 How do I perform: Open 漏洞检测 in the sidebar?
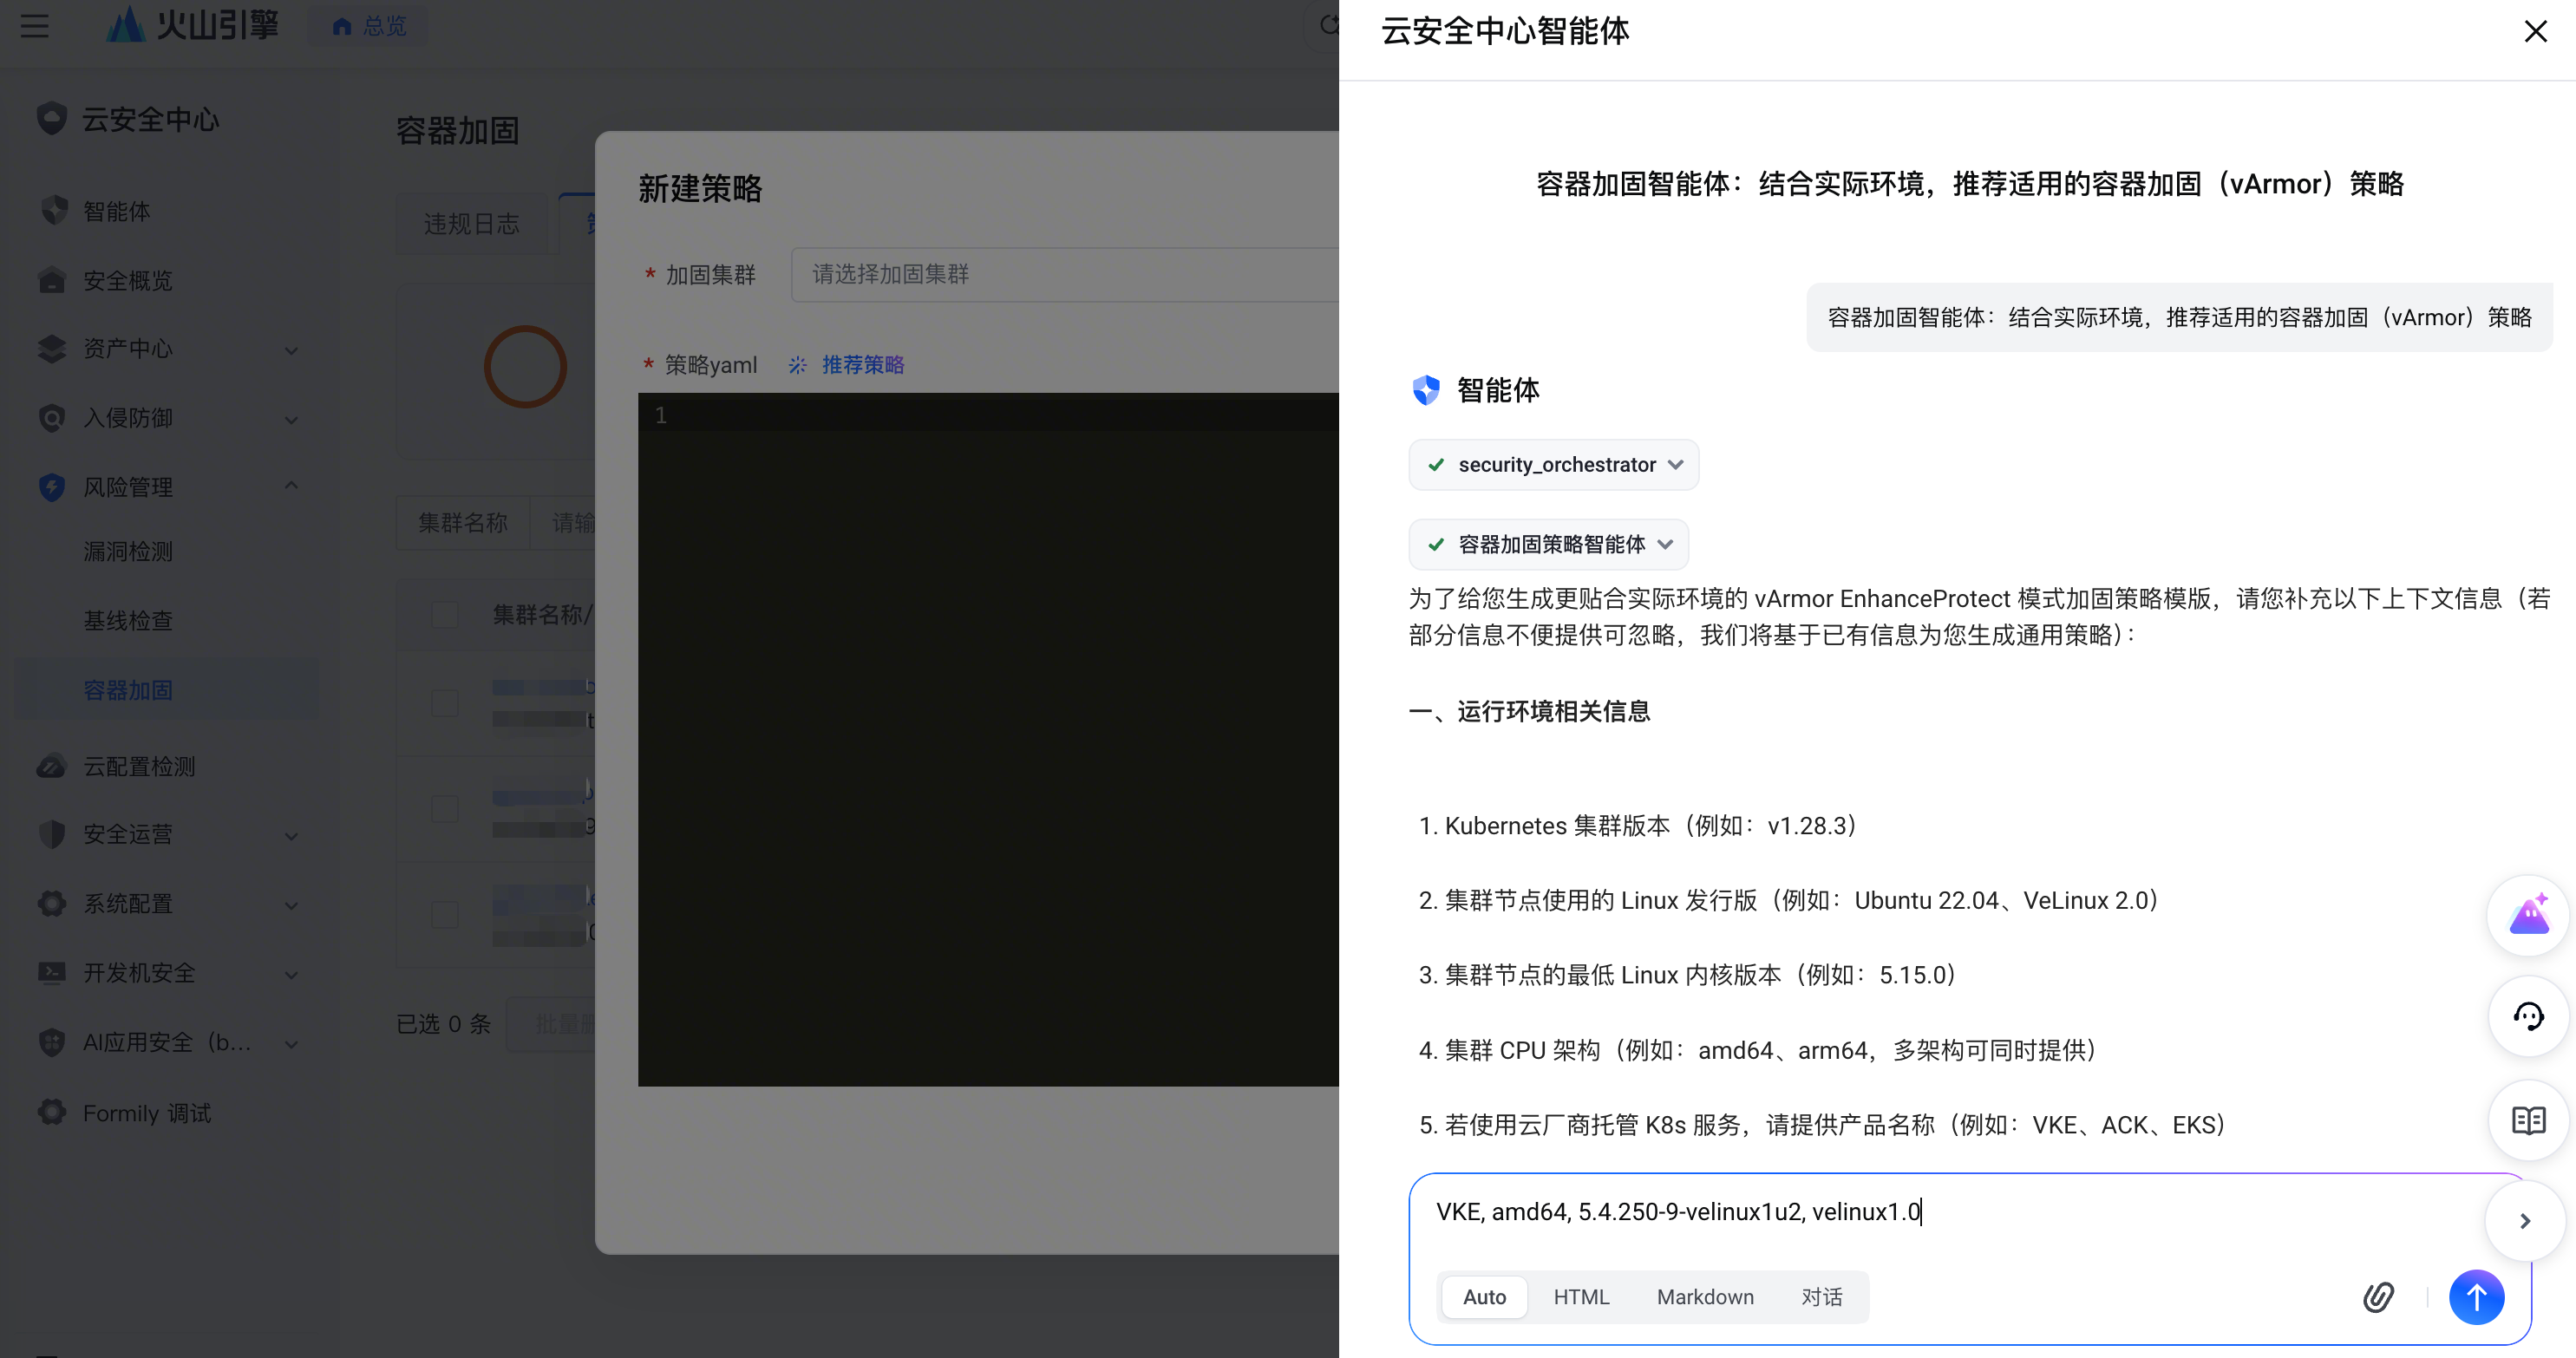pyautogui.click(x=128, y=552)
